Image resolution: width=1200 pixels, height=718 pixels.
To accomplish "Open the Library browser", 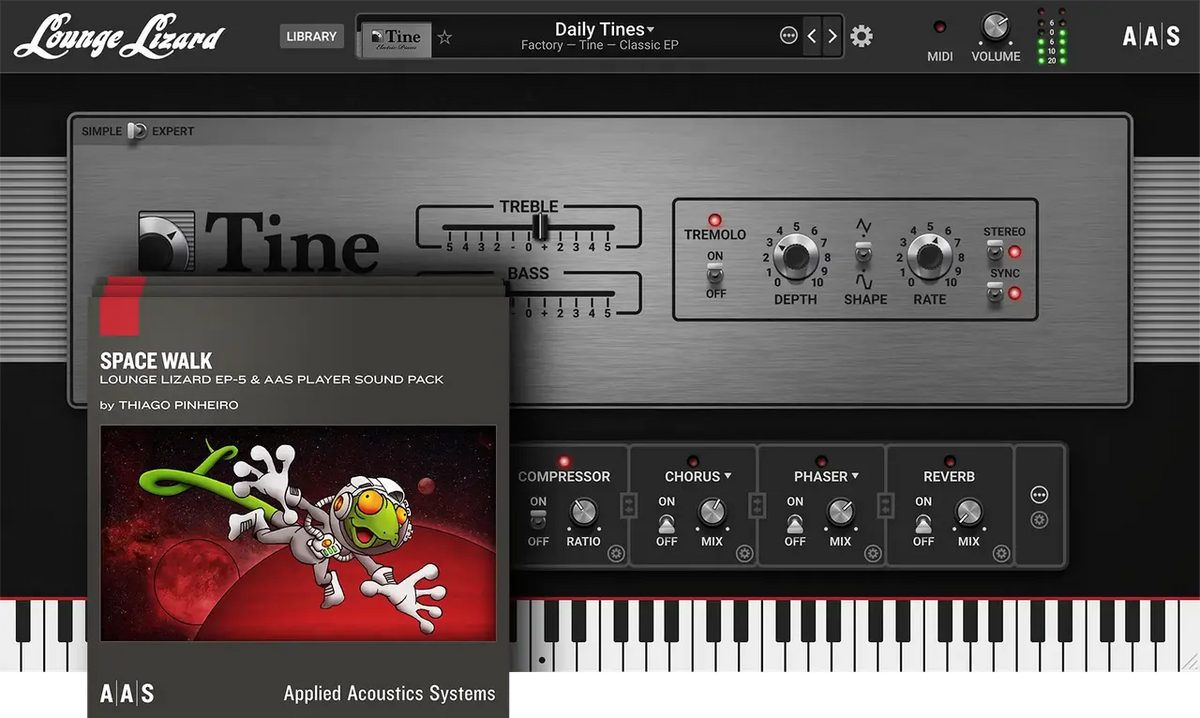I will pyautogui.click(x=311, y=35).
